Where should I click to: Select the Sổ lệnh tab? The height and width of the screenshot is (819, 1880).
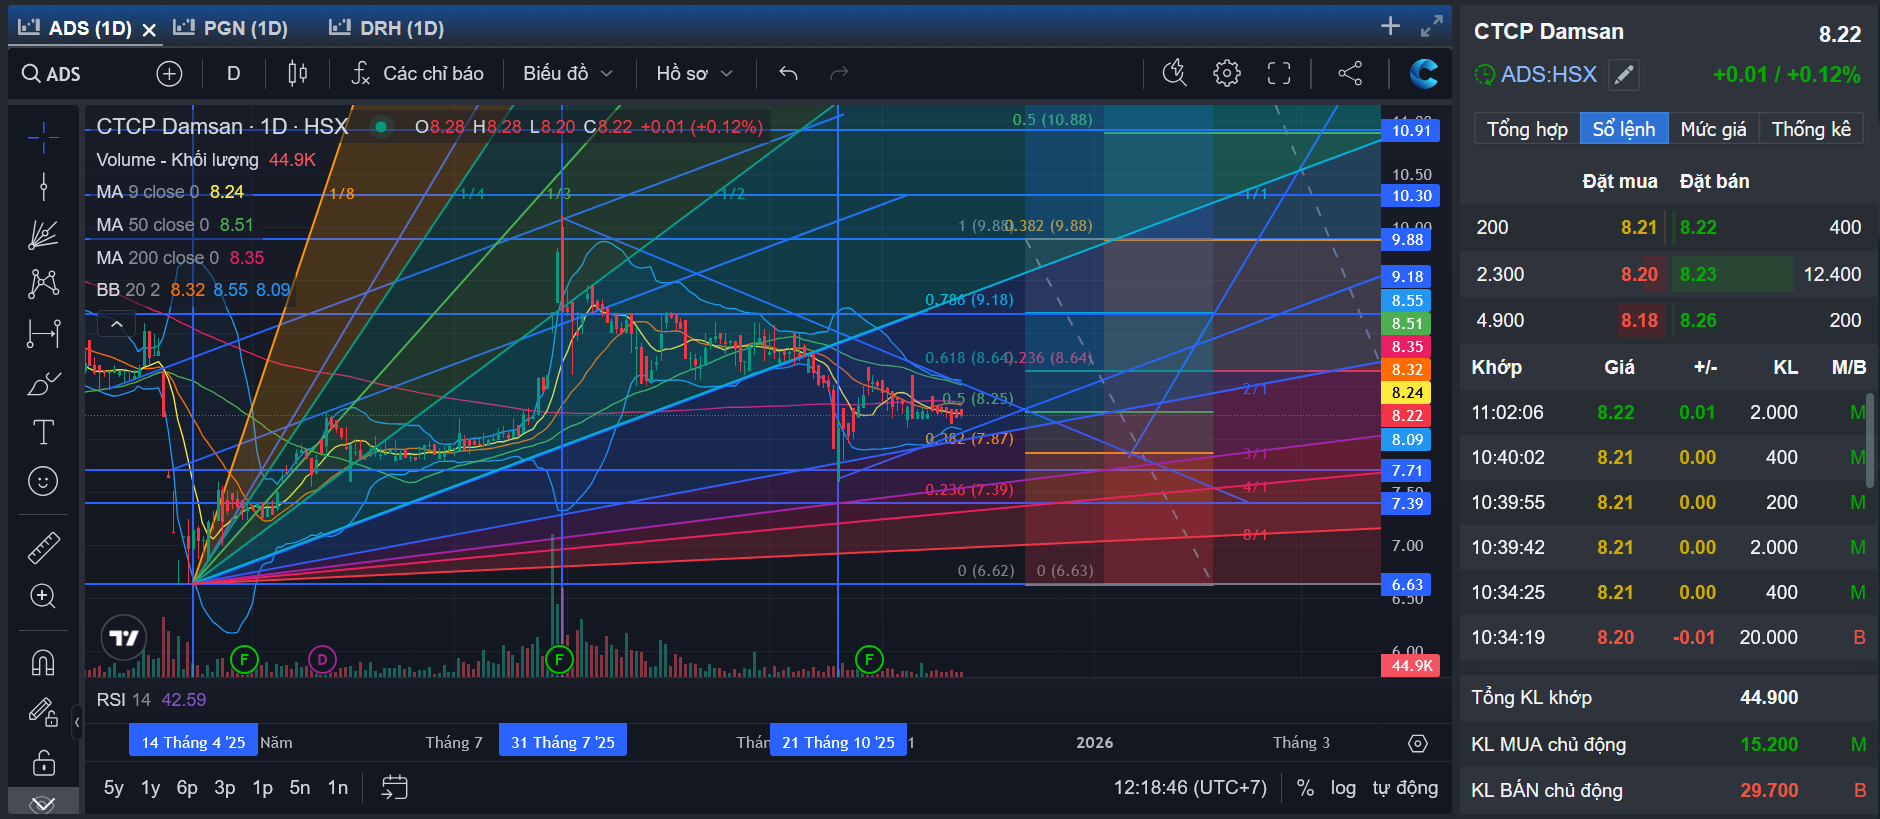[1624, 129]
